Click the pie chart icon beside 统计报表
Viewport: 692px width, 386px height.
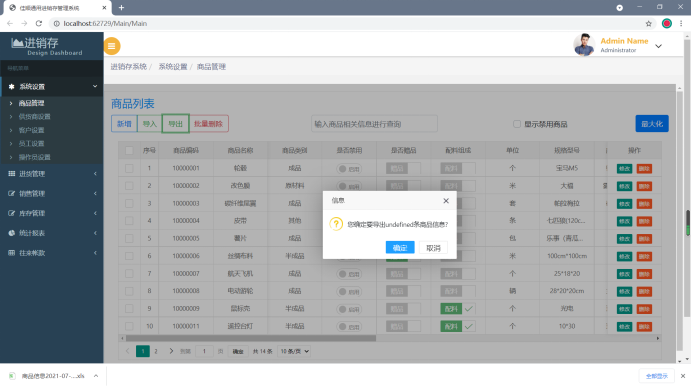pos(11,233)
